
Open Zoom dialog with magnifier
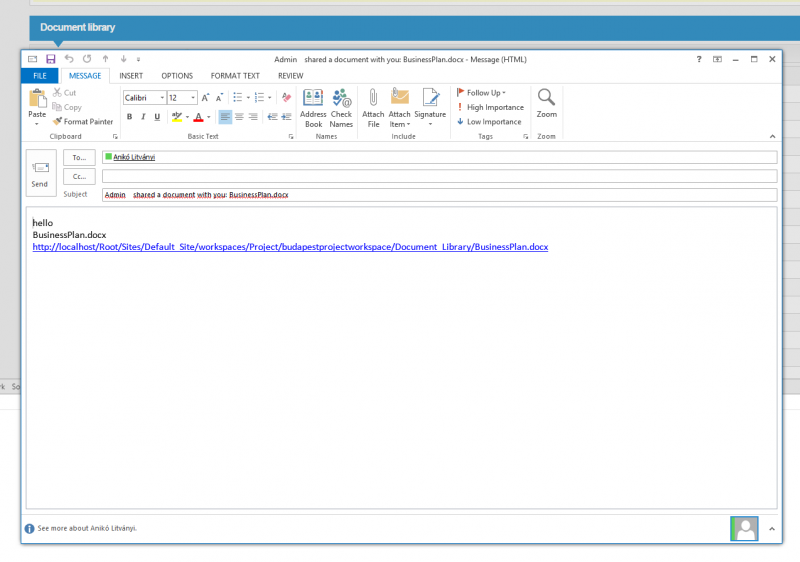click(546, 104)
